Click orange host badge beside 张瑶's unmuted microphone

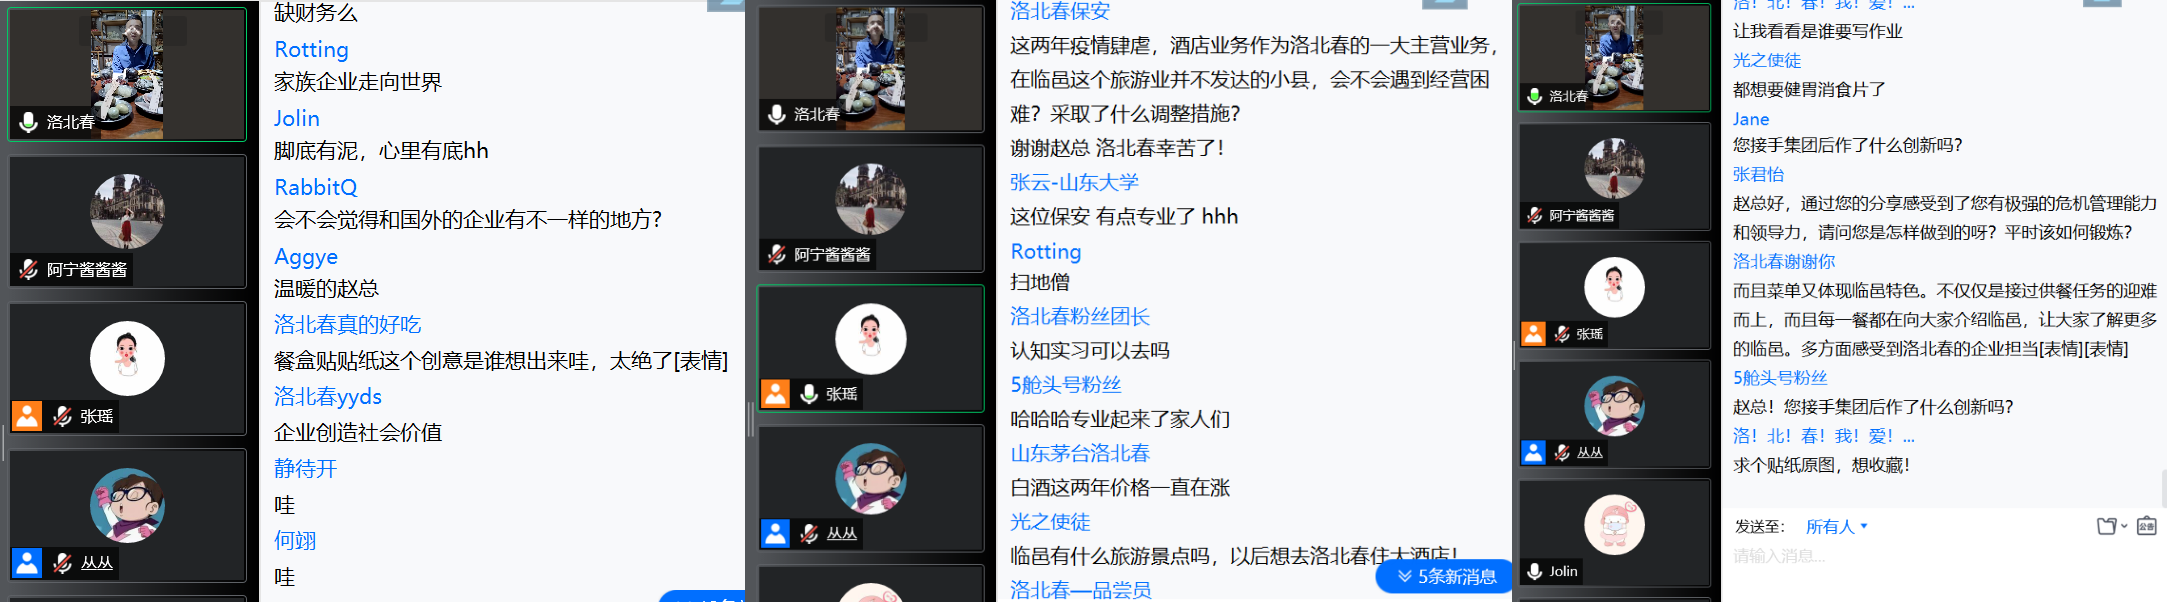click(776, 394)
